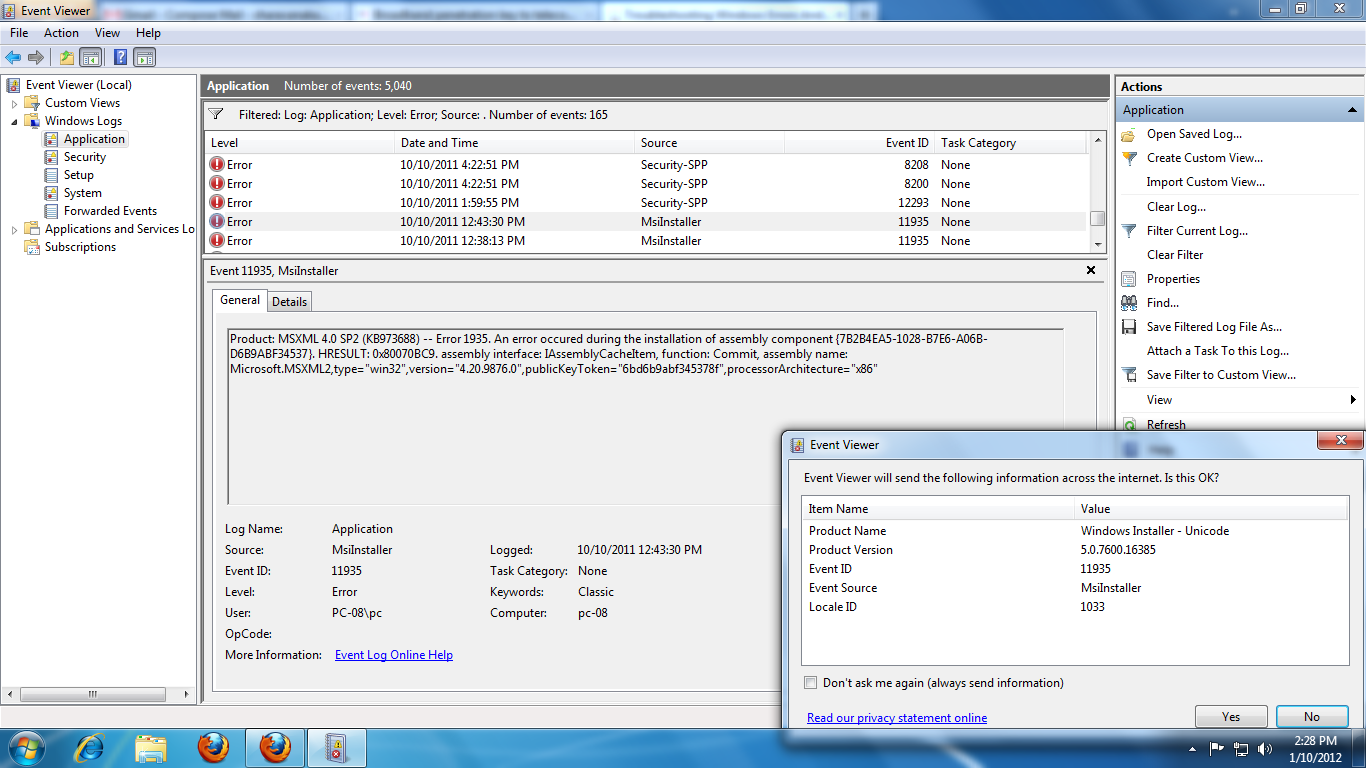Click Open Saved Log action

[x=1194, y=134]
